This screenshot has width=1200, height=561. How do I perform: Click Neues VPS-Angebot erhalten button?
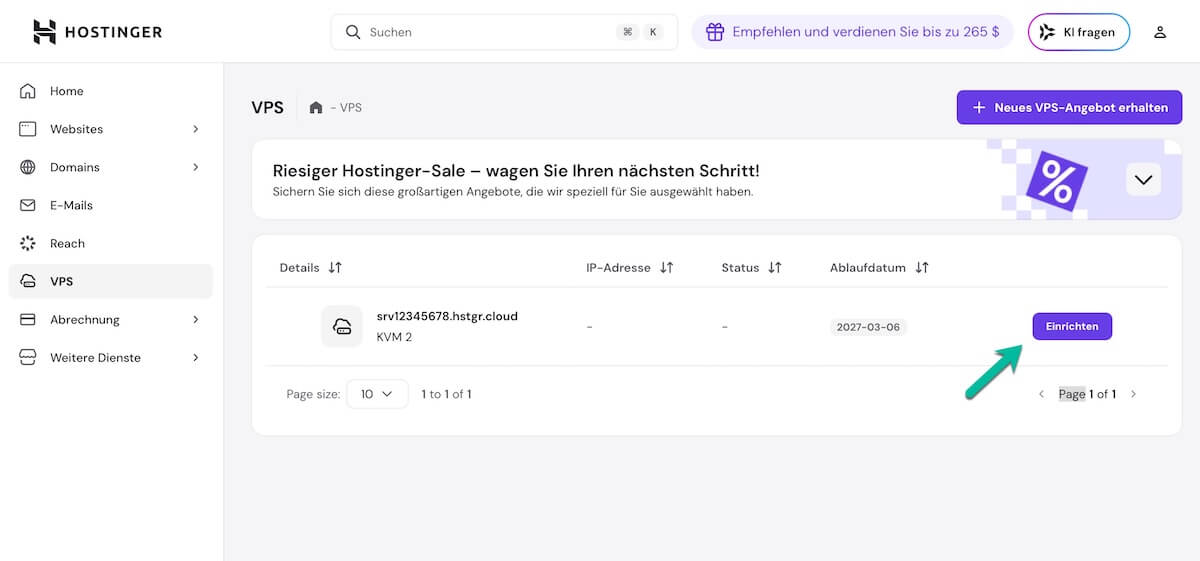[1069, 107]
